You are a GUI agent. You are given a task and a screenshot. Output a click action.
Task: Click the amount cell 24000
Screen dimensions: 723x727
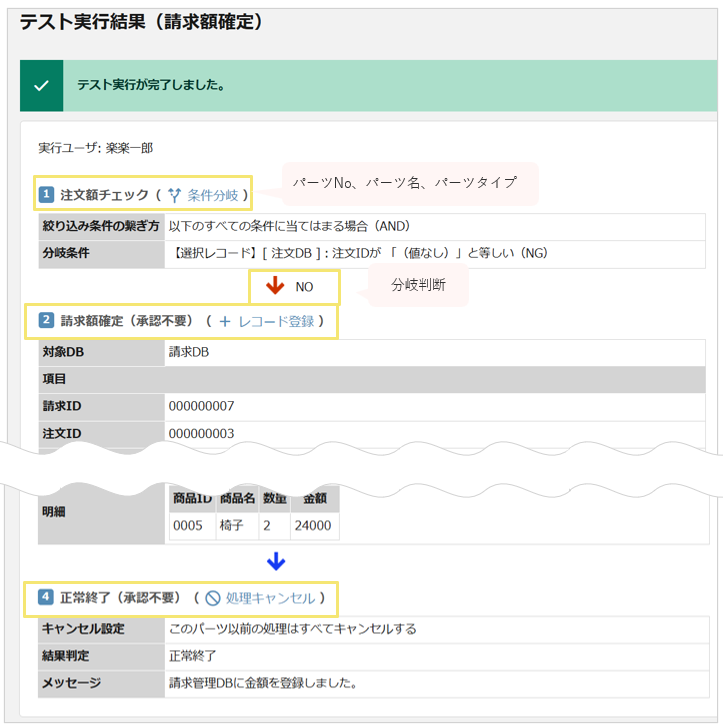click(315, 526)
